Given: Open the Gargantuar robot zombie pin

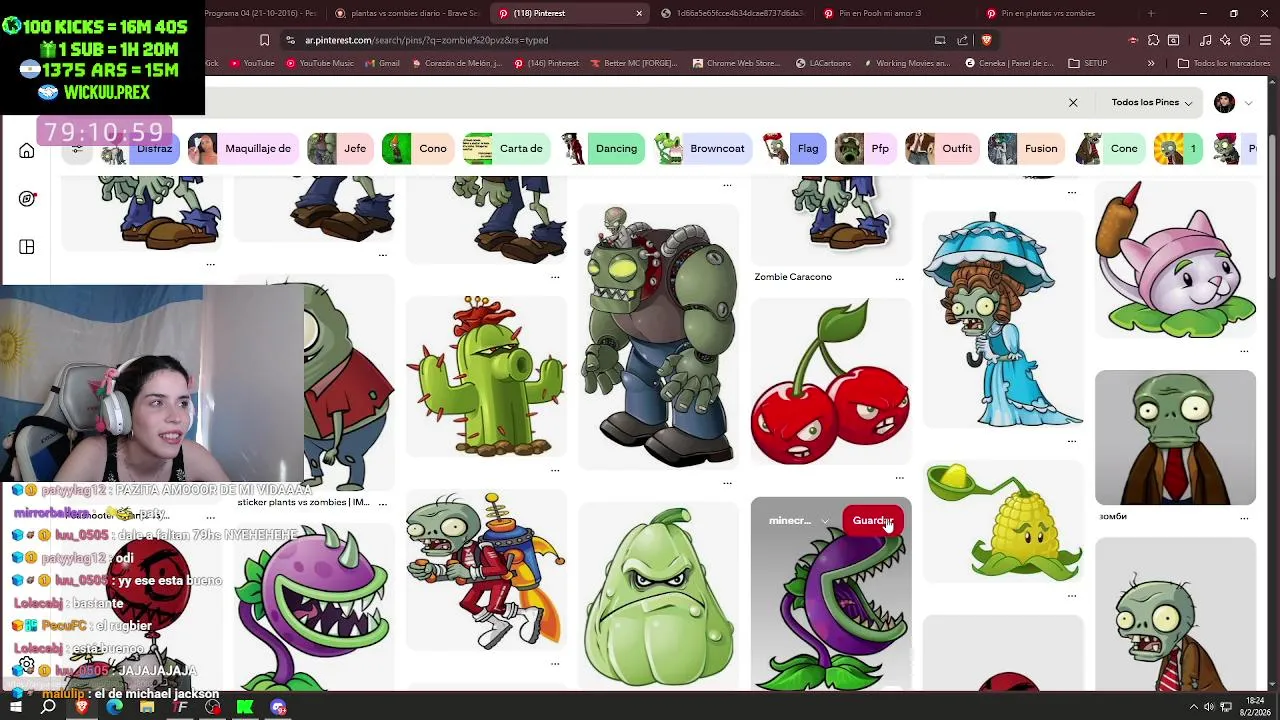Looking at the screenshot, I should tap(658, 336).
